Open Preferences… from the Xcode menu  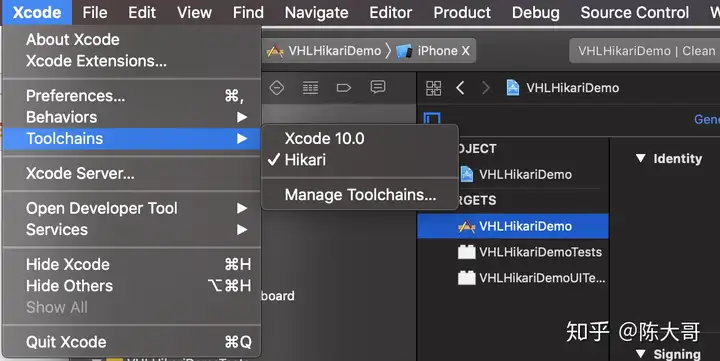(x=132, y=96)
